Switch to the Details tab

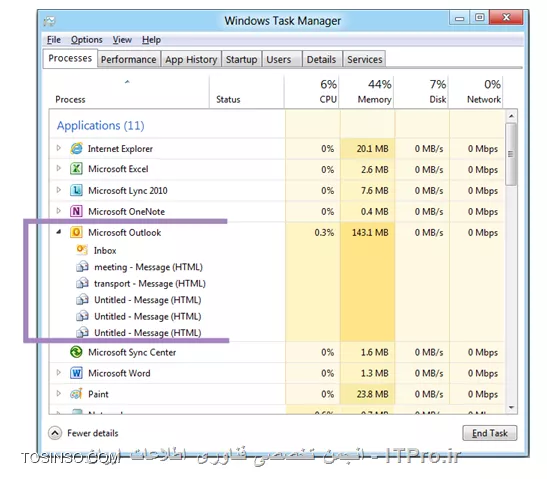click(x=321, y=59)
